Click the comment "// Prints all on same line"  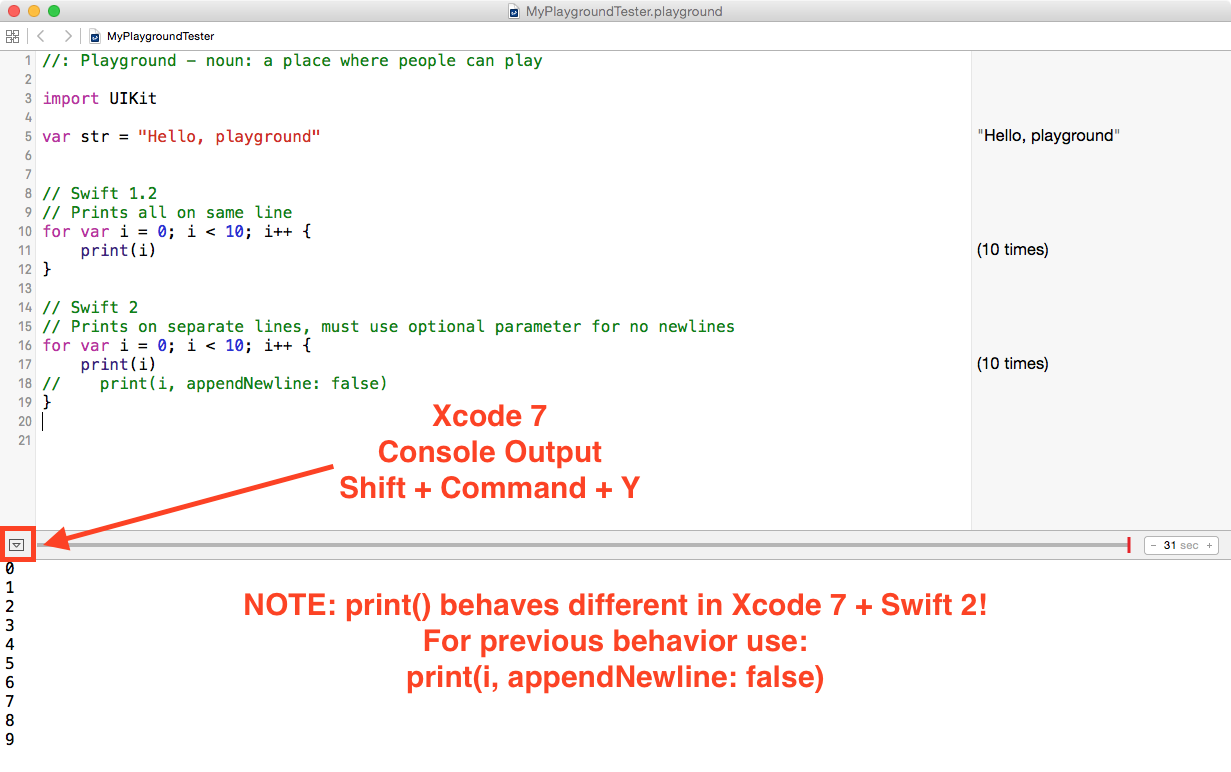click(x=167, y=212)
